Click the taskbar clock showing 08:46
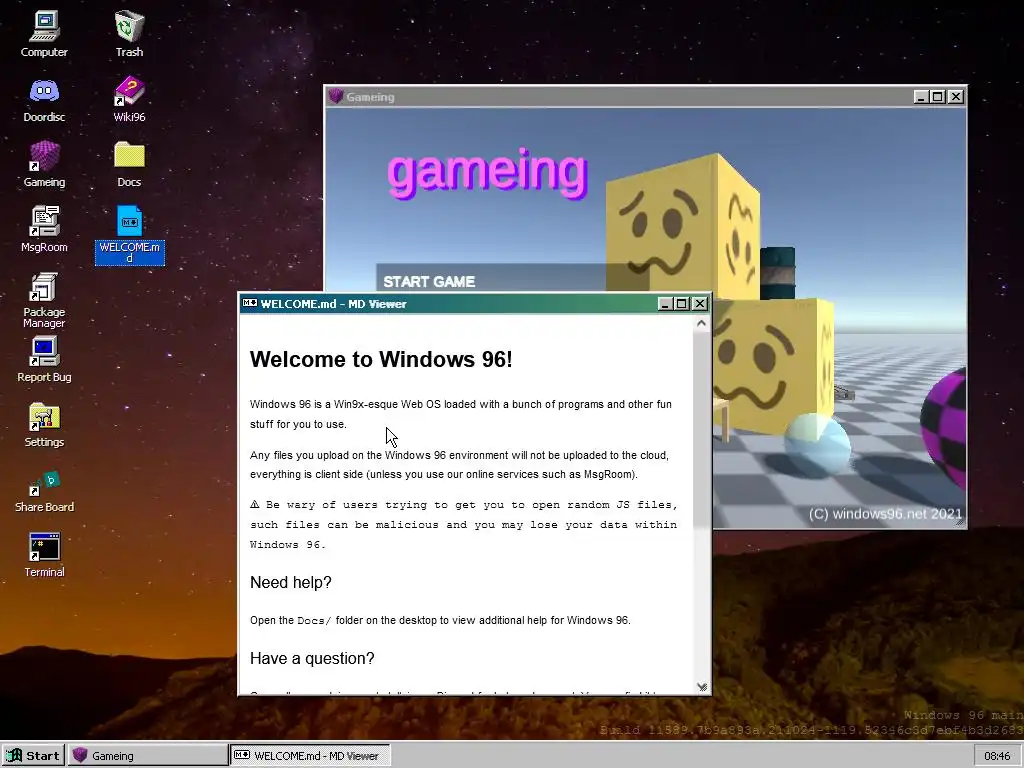 (997, 756)
